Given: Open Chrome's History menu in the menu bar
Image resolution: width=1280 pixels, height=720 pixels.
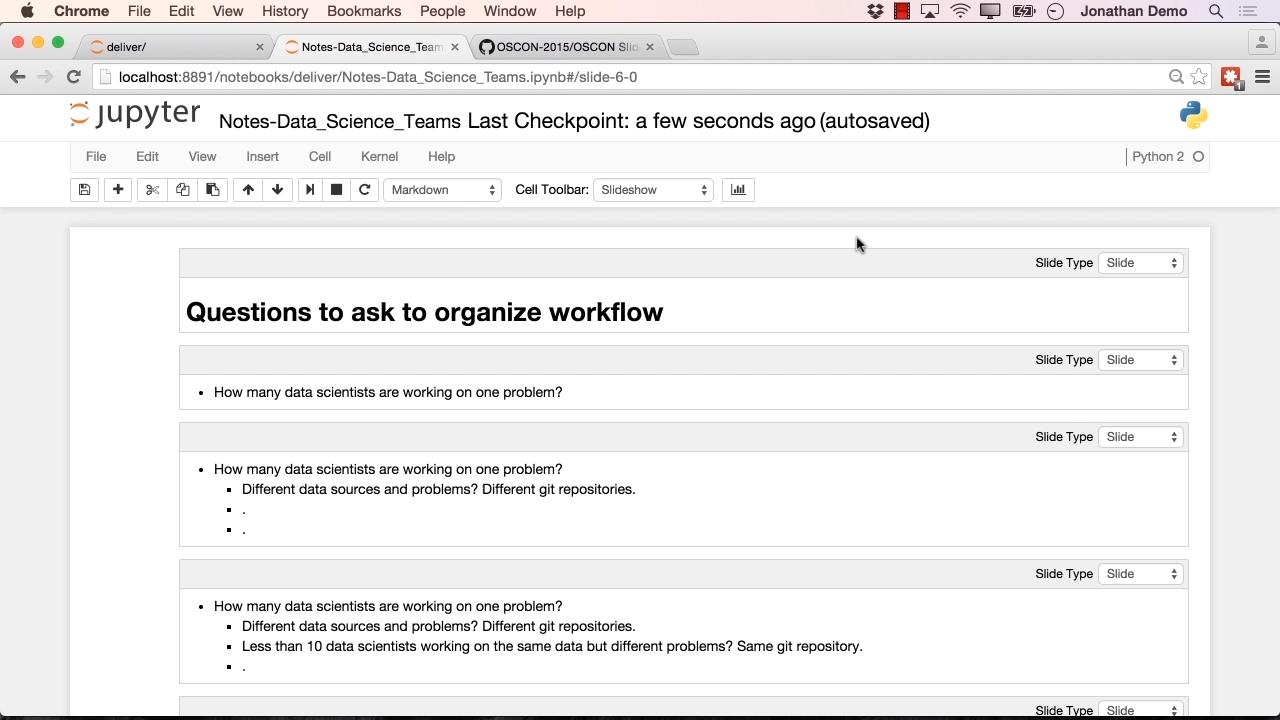Looking at the screenshot, I should pos(285,11).
